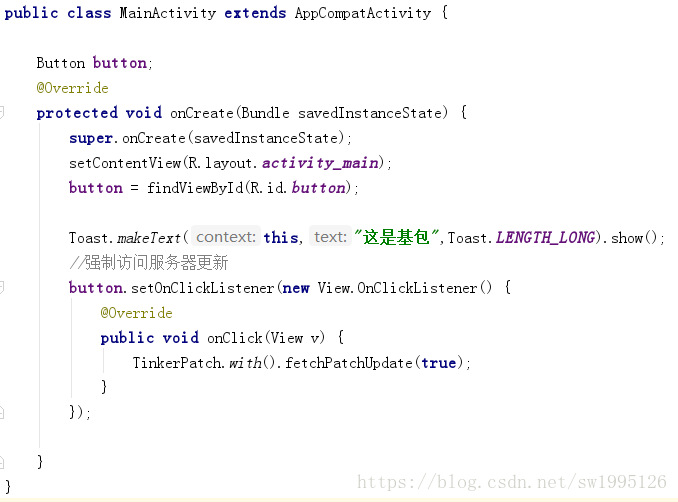The width and height of the screenshot is (678, 502).
Task: Click the italic with() method call
Action: (x=252, y=363)
